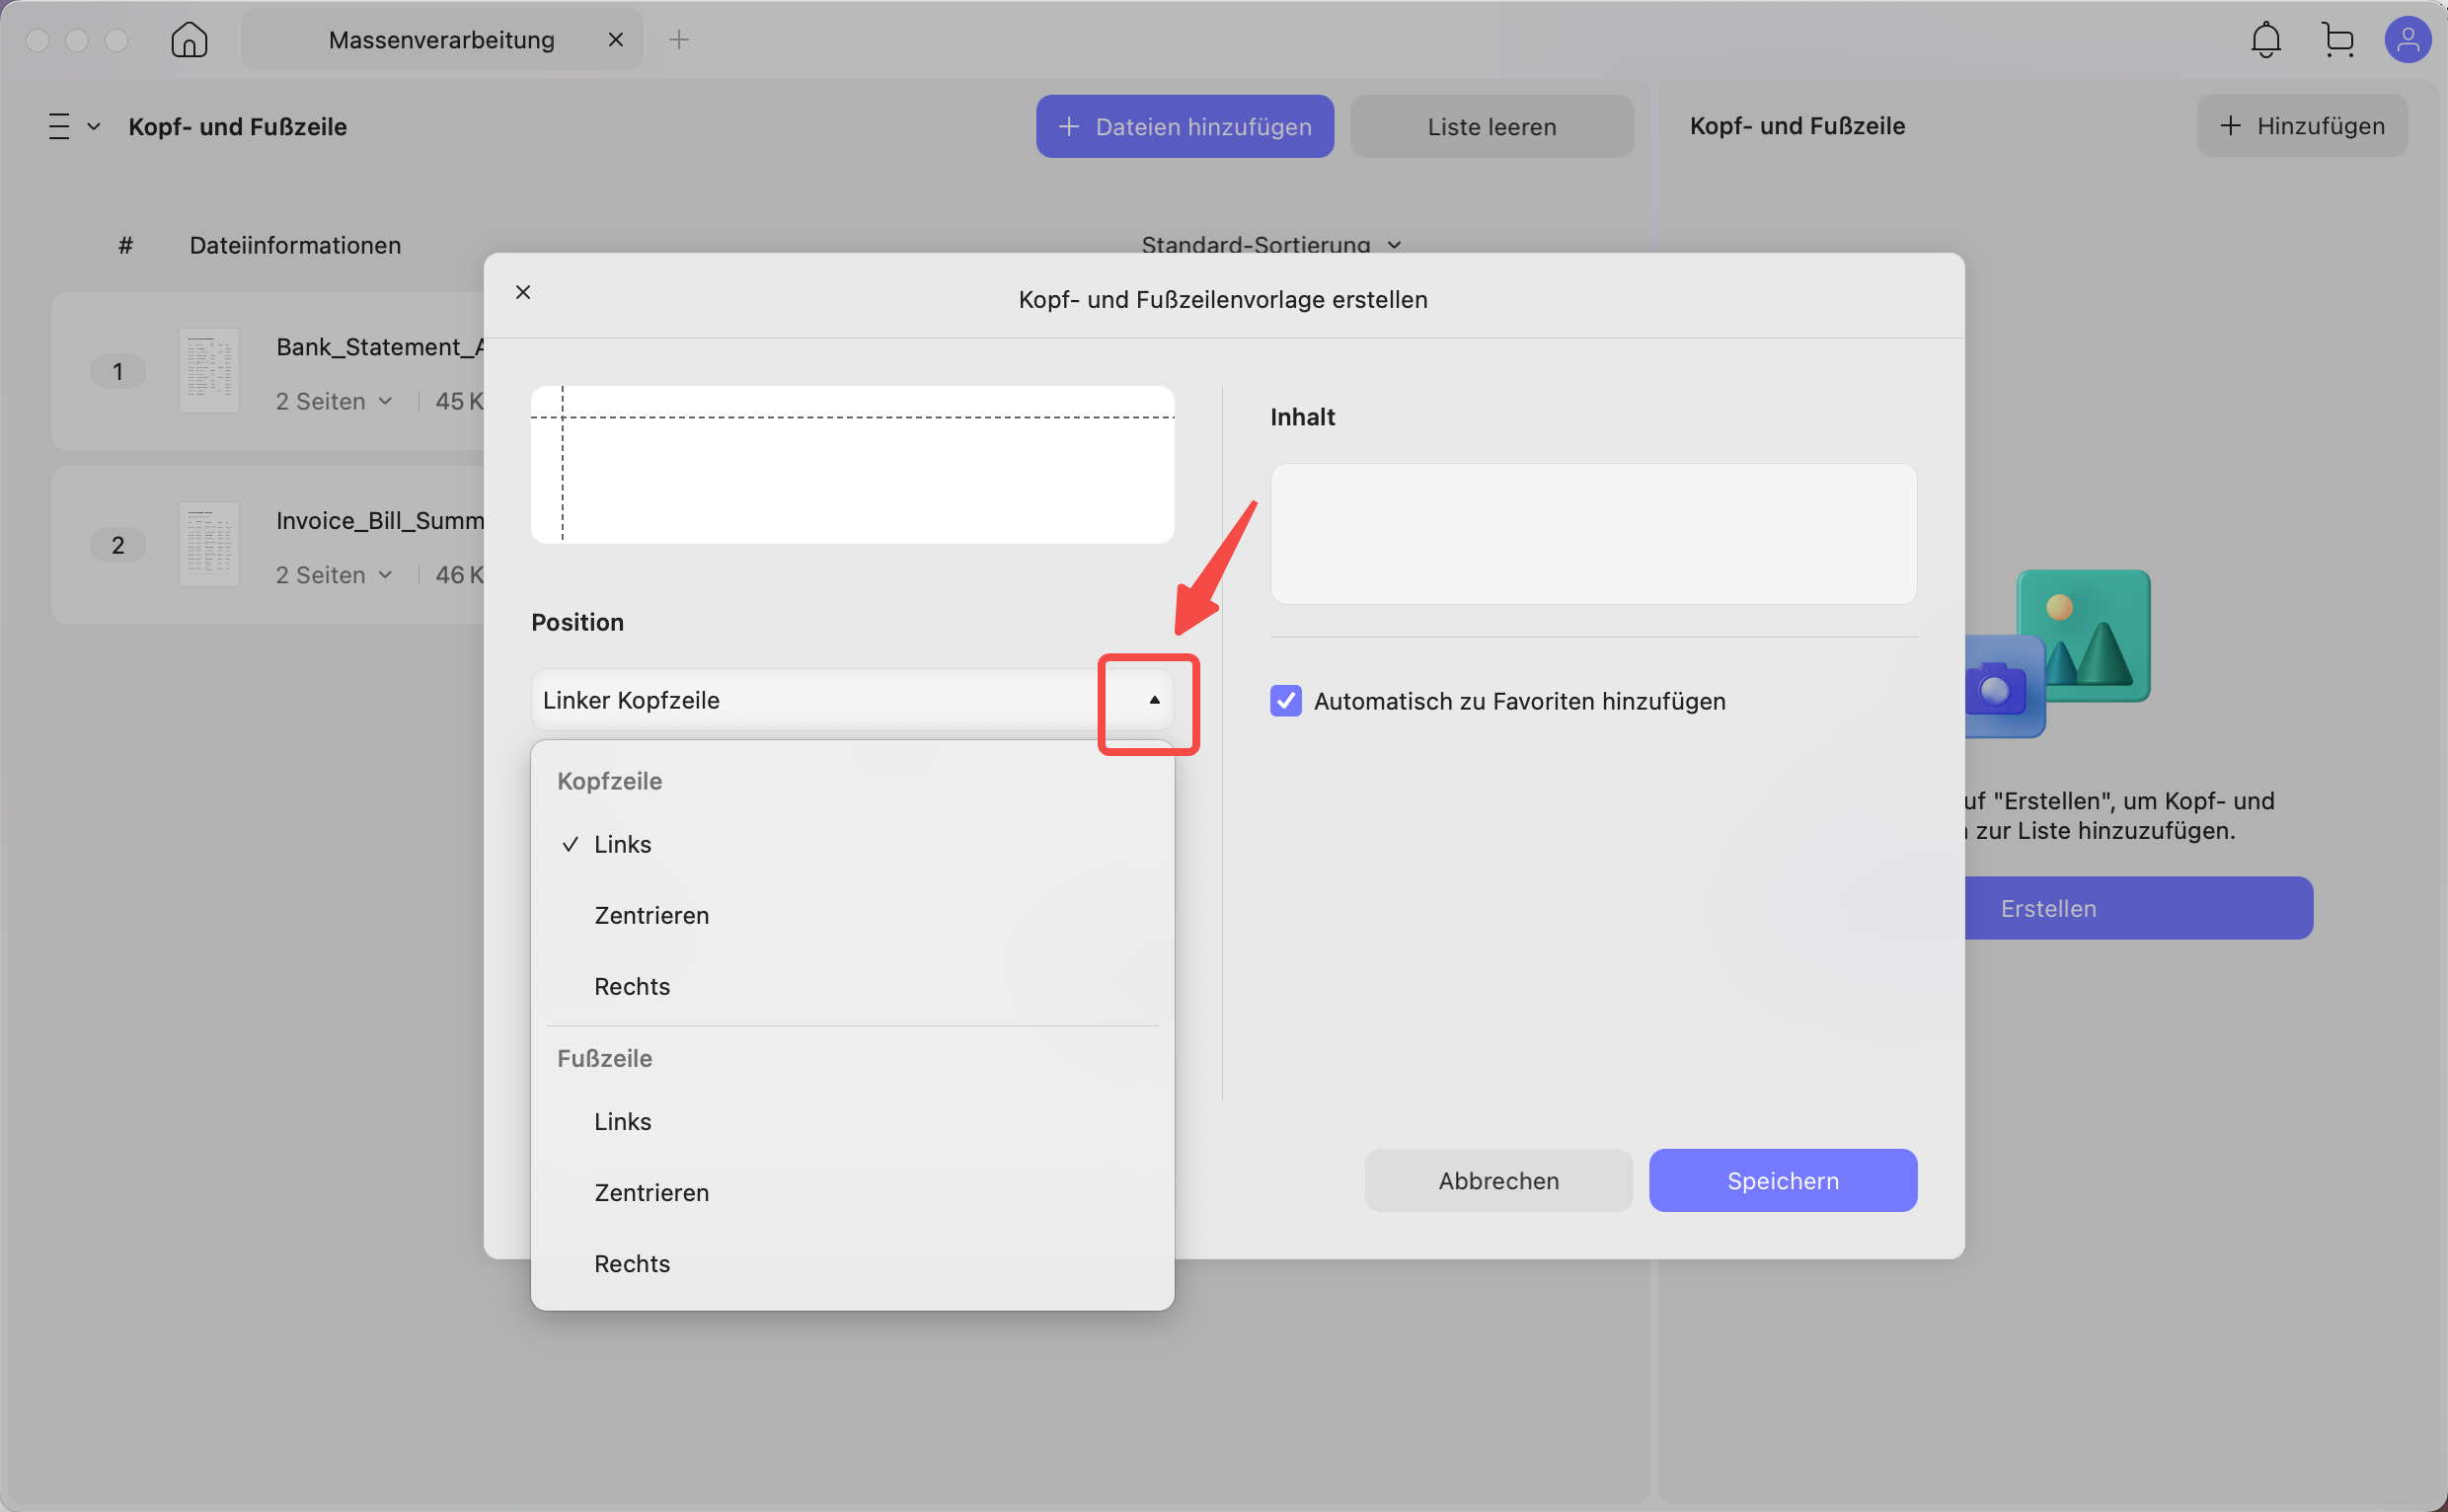Open the user account avatar
Viewport: 2448px width, 1512px height.
tap(2407, 40)
